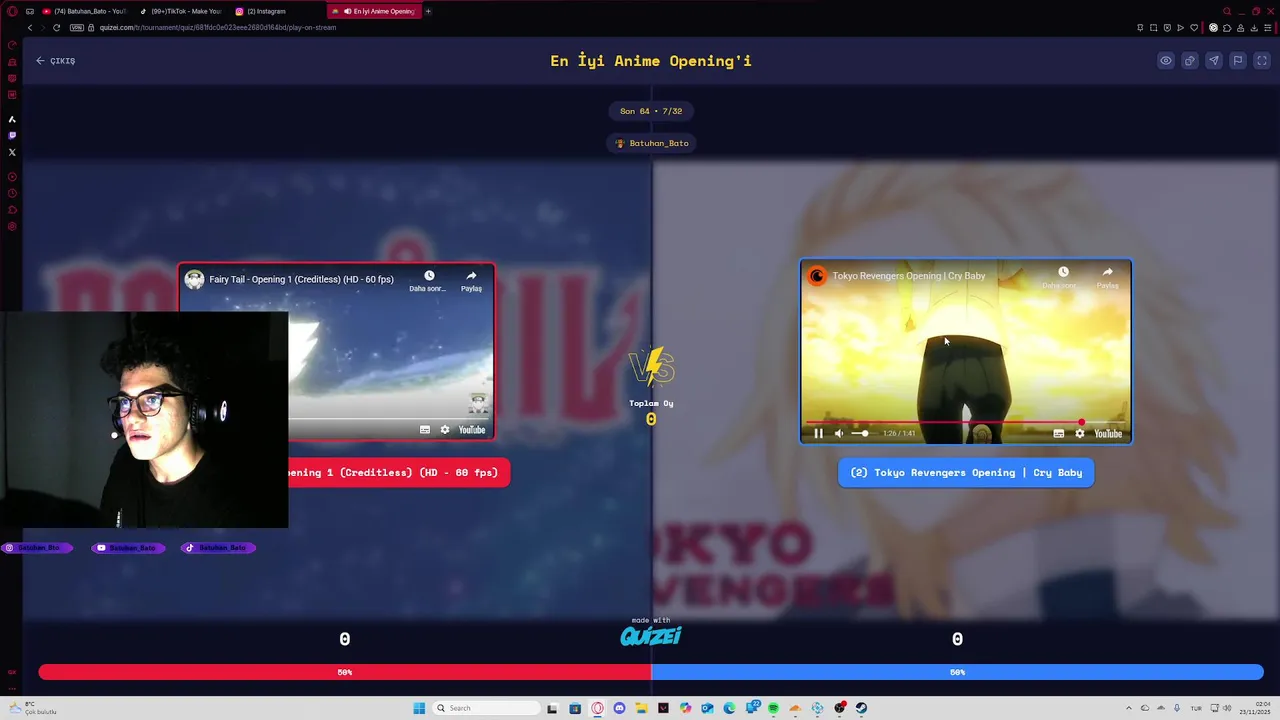Click the copy link icon in Quizei header
This screenshot has height=720, width=1280.
[1190, 61]
